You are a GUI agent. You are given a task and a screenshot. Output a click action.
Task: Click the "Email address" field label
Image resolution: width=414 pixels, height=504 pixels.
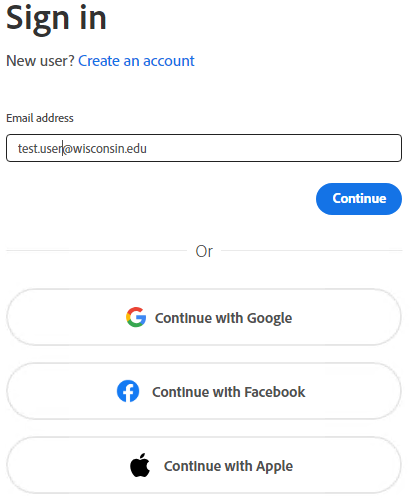[x=40, y=118]
